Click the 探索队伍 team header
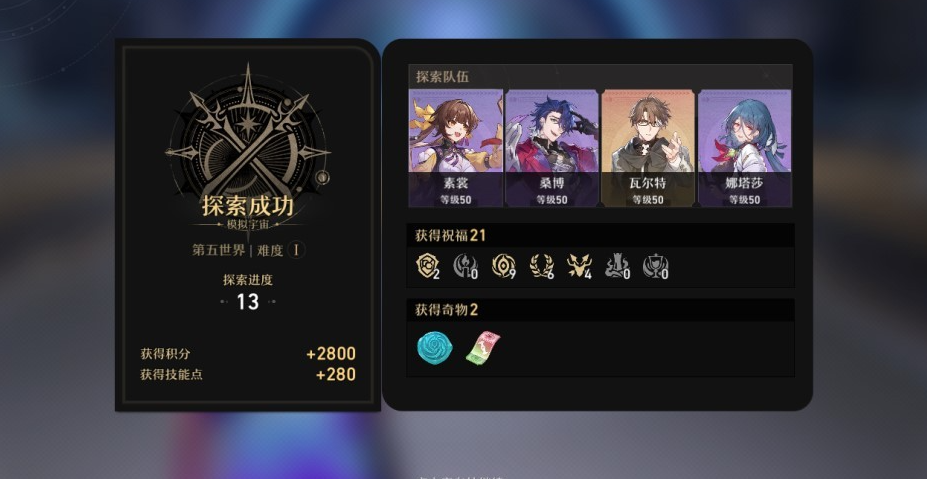Screen dimensions: 927x479 [x=600, y=76]
